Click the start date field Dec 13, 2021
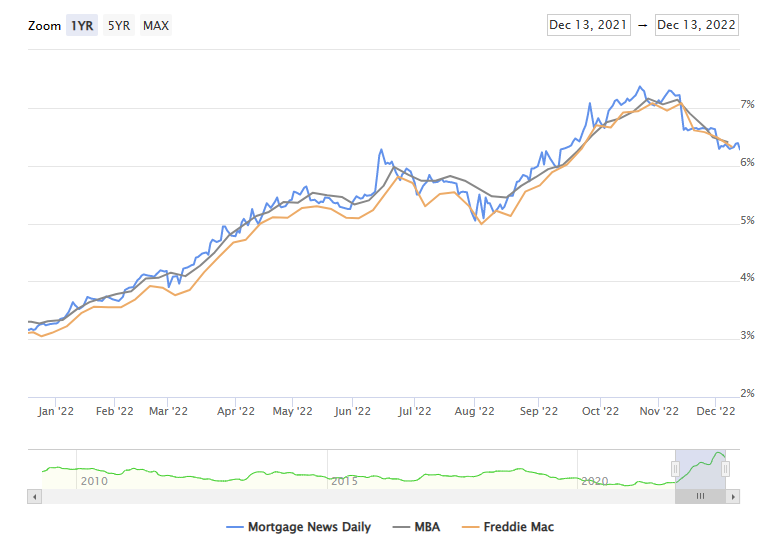The image size is (766, 544). click(589, 25)
